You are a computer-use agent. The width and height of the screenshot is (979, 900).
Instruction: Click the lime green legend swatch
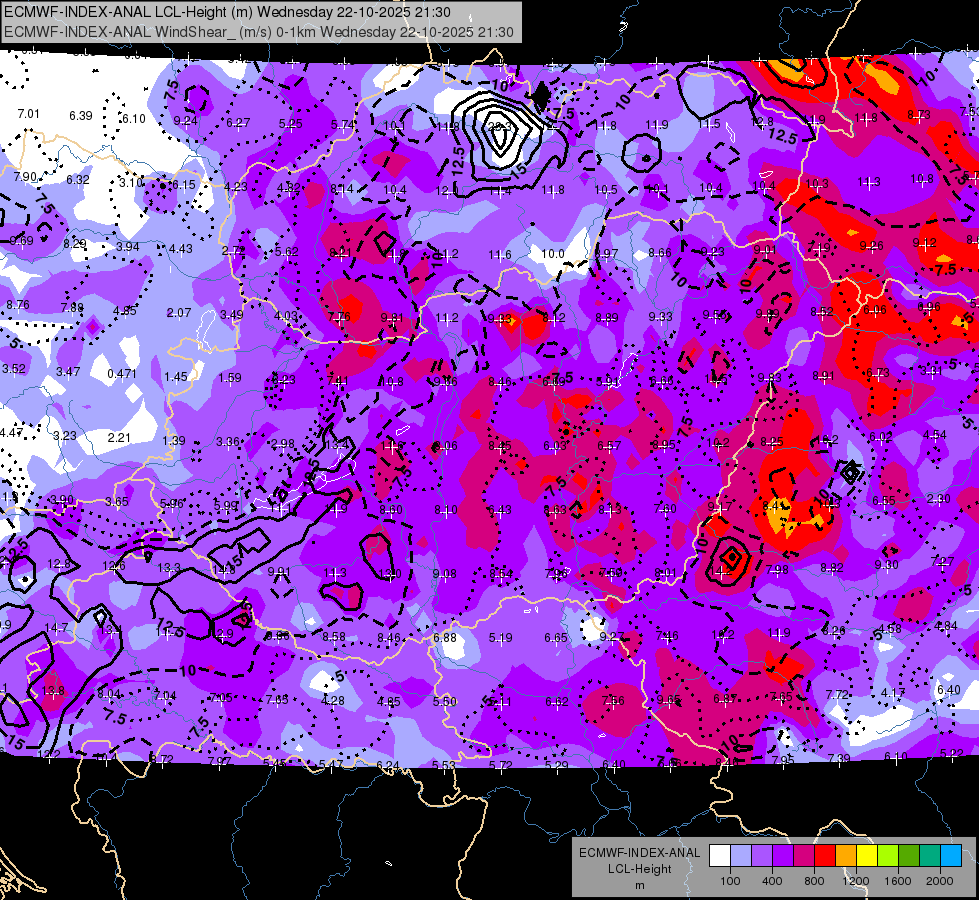(888, 855)
